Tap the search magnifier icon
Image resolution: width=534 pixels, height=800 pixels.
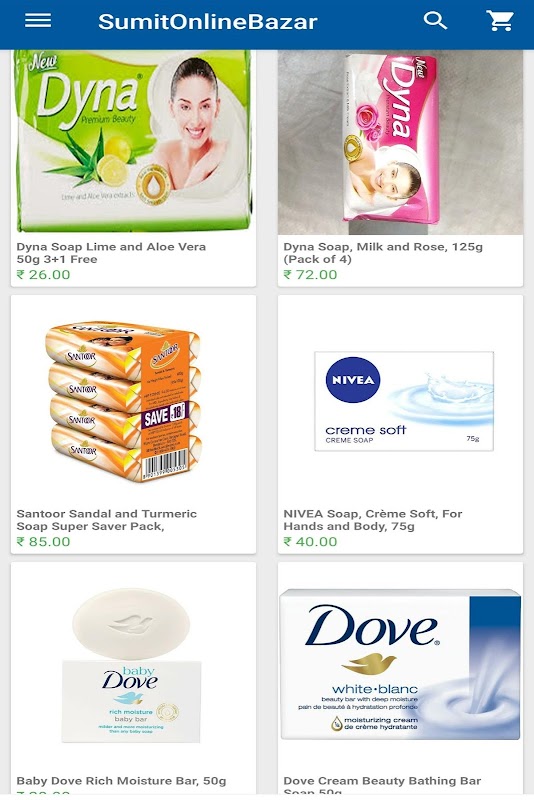click(435, 21)
